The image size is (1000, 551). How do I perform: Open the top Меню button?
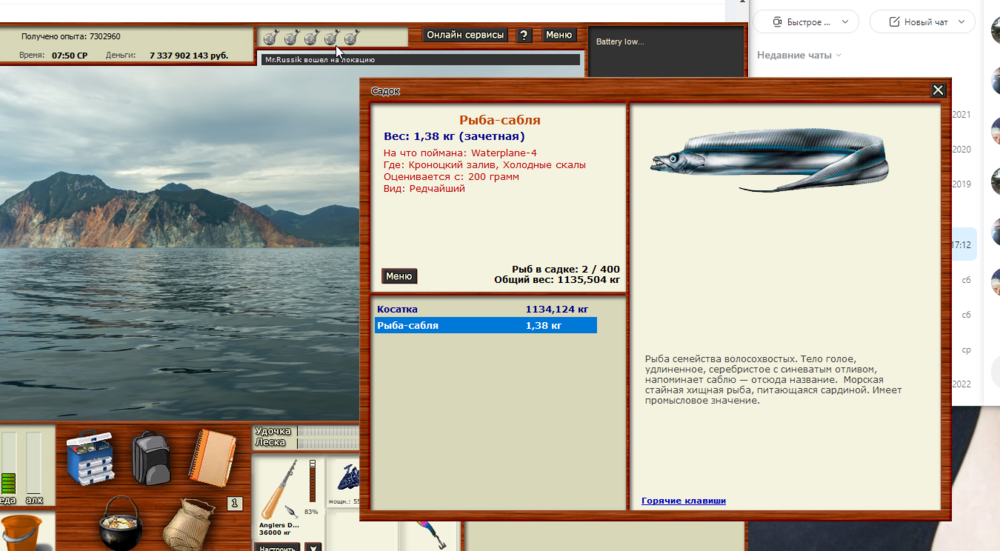coord(559,35)
